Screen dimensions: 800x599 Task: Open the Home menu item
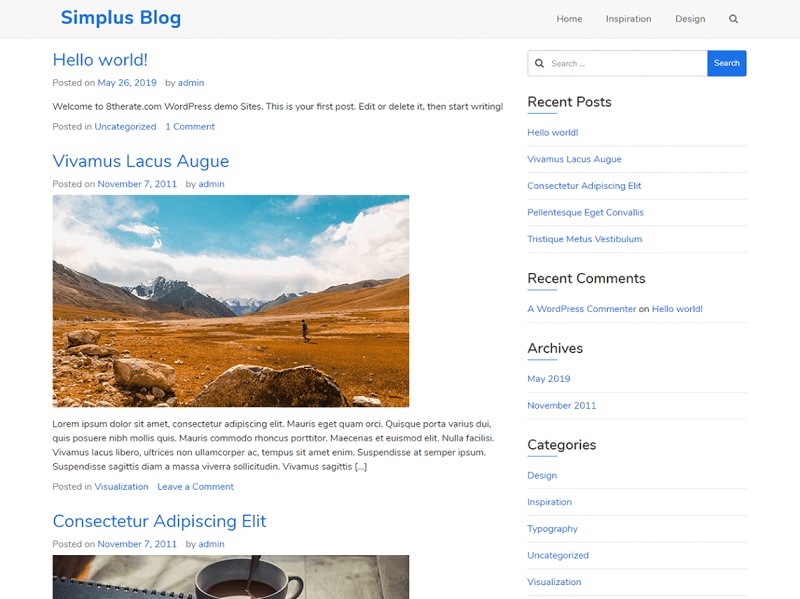[569, 19]
